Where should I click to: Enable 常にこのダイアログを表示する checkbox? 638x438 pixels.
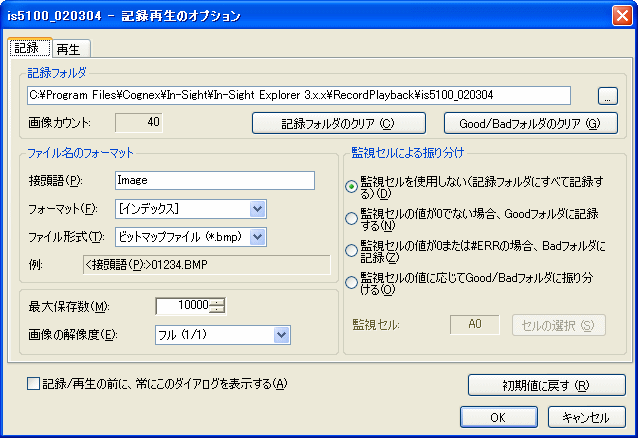tap(34, 384)
